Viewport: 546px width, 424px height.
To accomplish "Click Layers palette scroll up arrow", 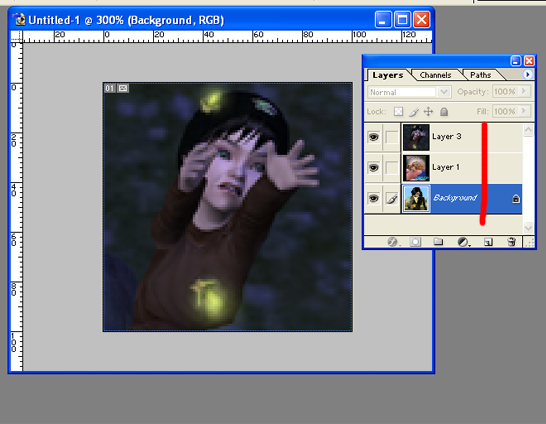I will [528, 130].
